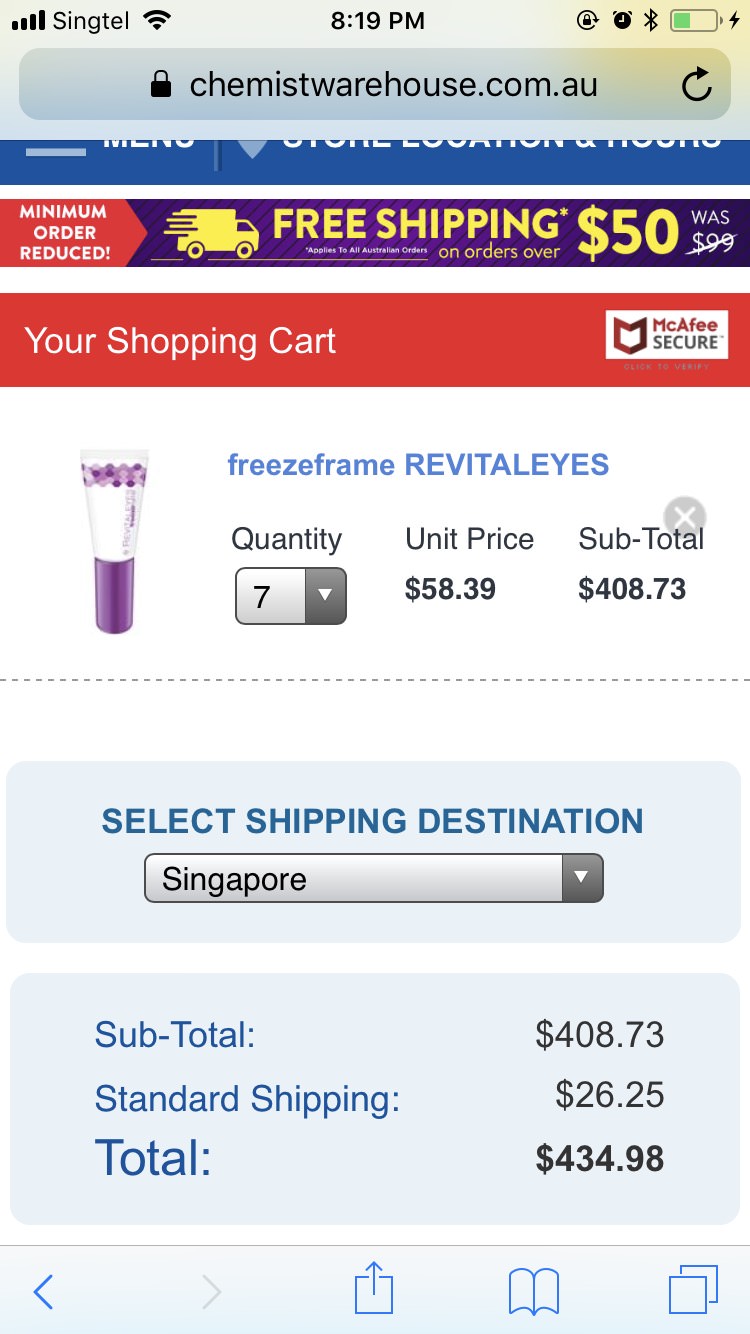750x1334 pixels.
Task: Show open tabs via the tabs icon
Action: (x=692, y=1290)
